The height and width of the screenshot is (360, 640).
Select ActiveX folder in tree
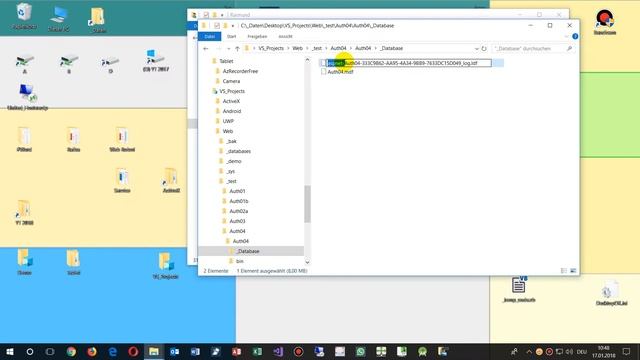coord(231,101)
